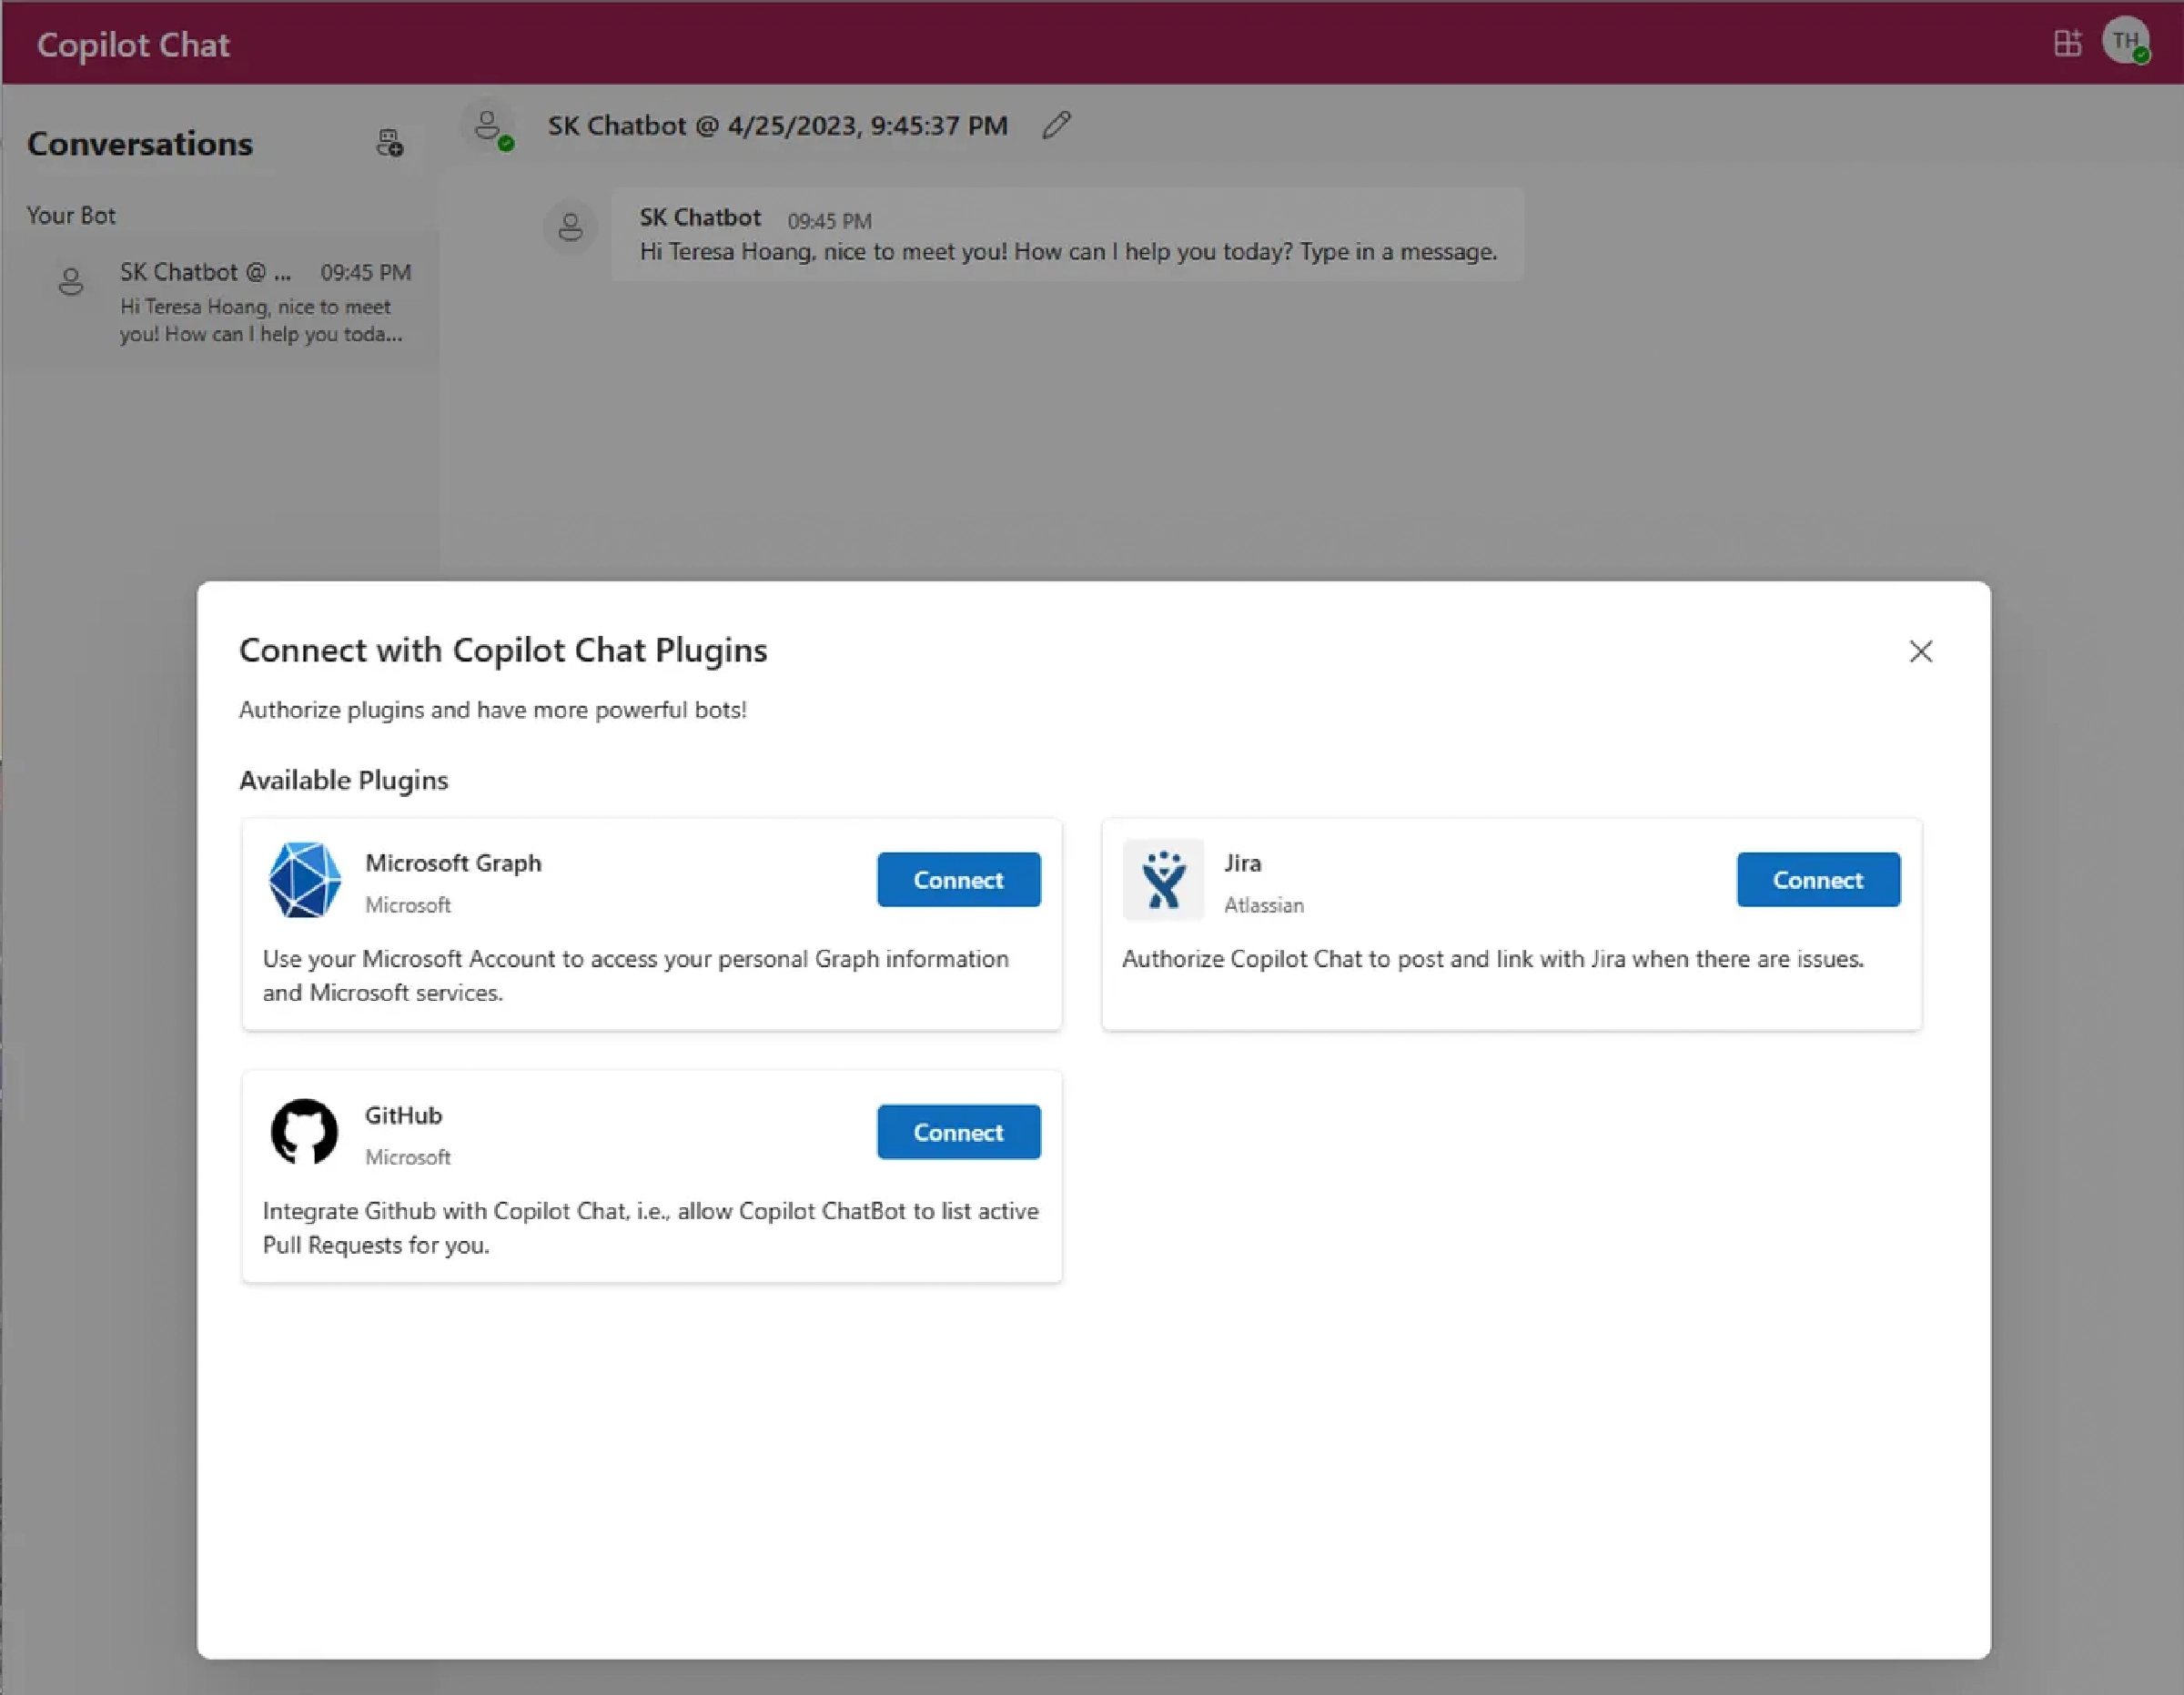
Task: Click the pencil icon to rename the chat
Action: click(1056, 125)
